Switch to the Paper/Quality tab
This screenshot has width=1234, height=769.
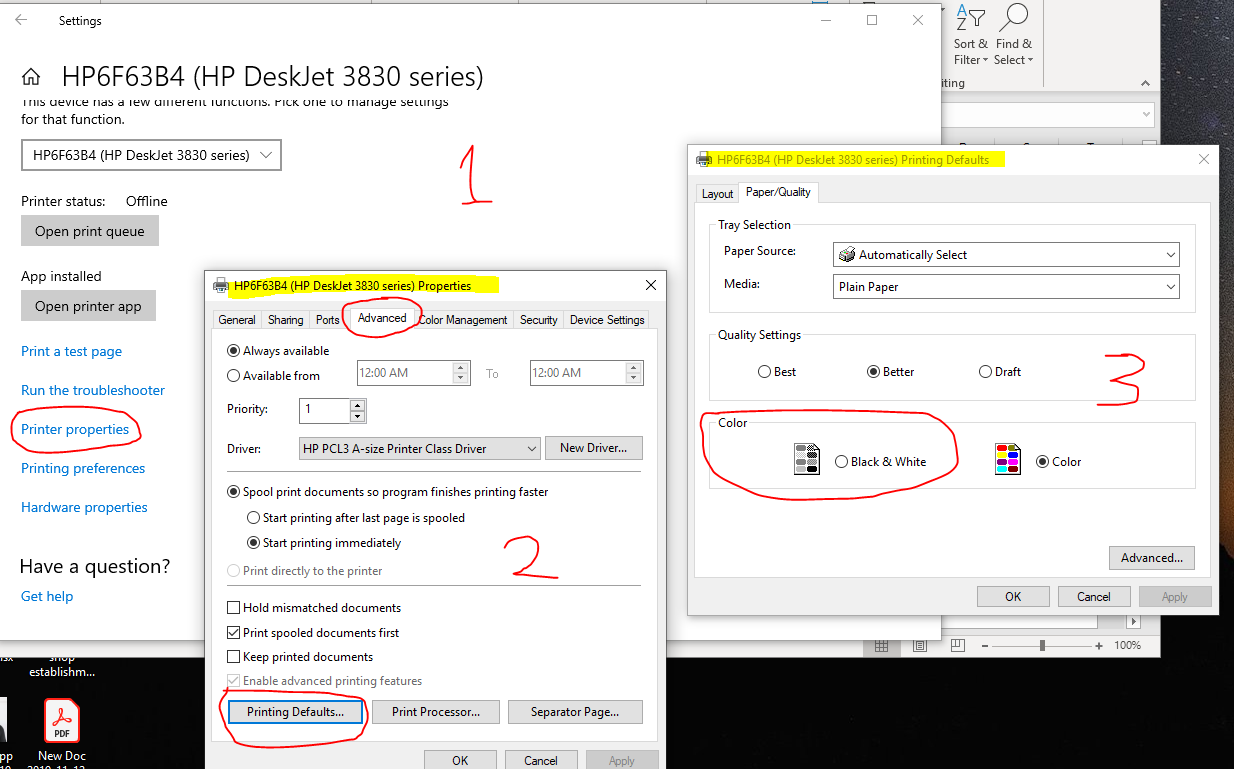(x=780, y=192)
